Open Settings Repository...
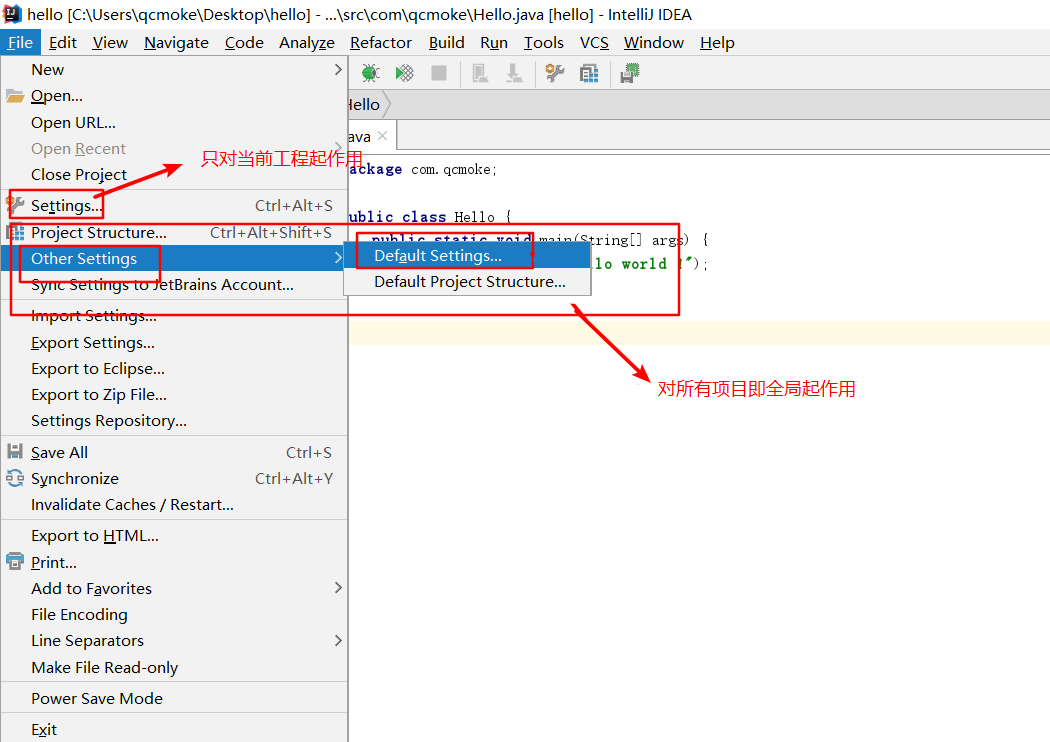 (x=174, y=421)
